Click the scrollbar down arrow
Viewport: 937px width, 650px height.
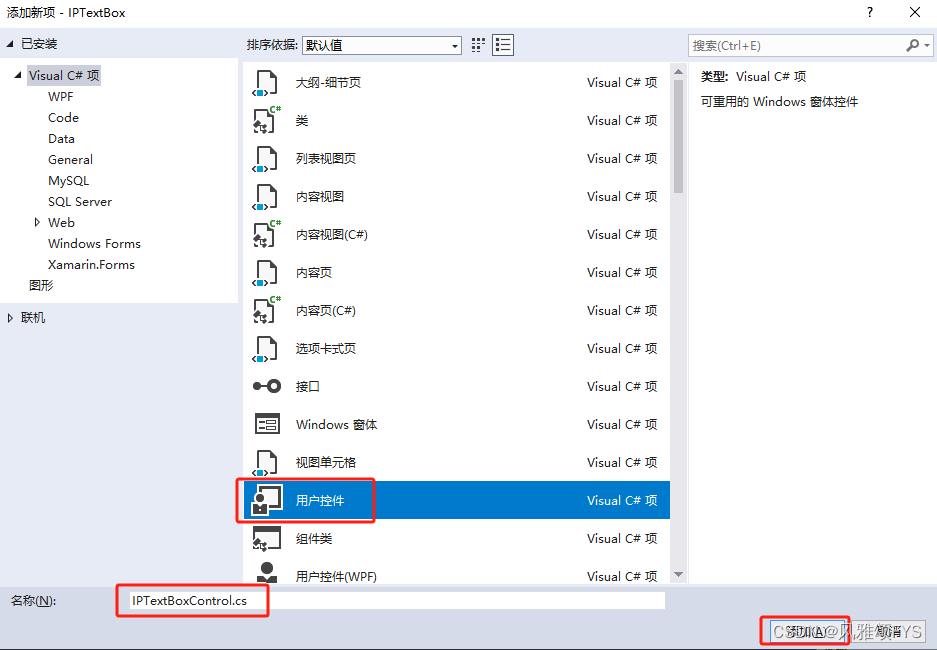[678, 575]
